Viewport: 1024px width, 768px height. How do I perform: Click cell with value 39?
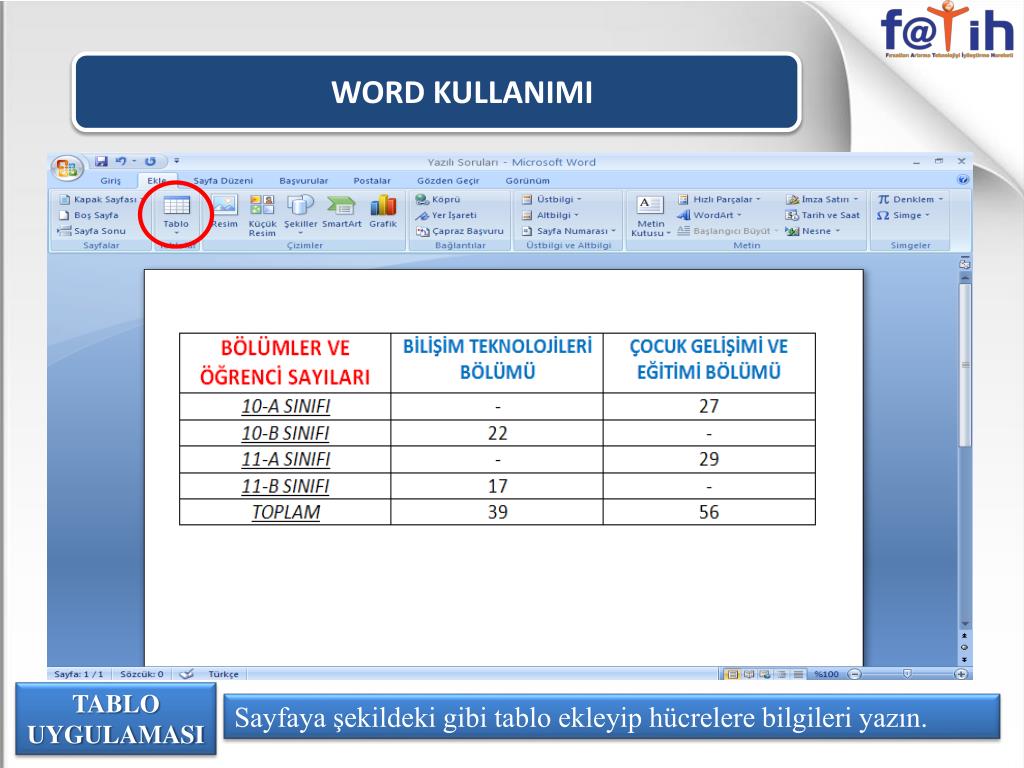(x=498, y=512)
